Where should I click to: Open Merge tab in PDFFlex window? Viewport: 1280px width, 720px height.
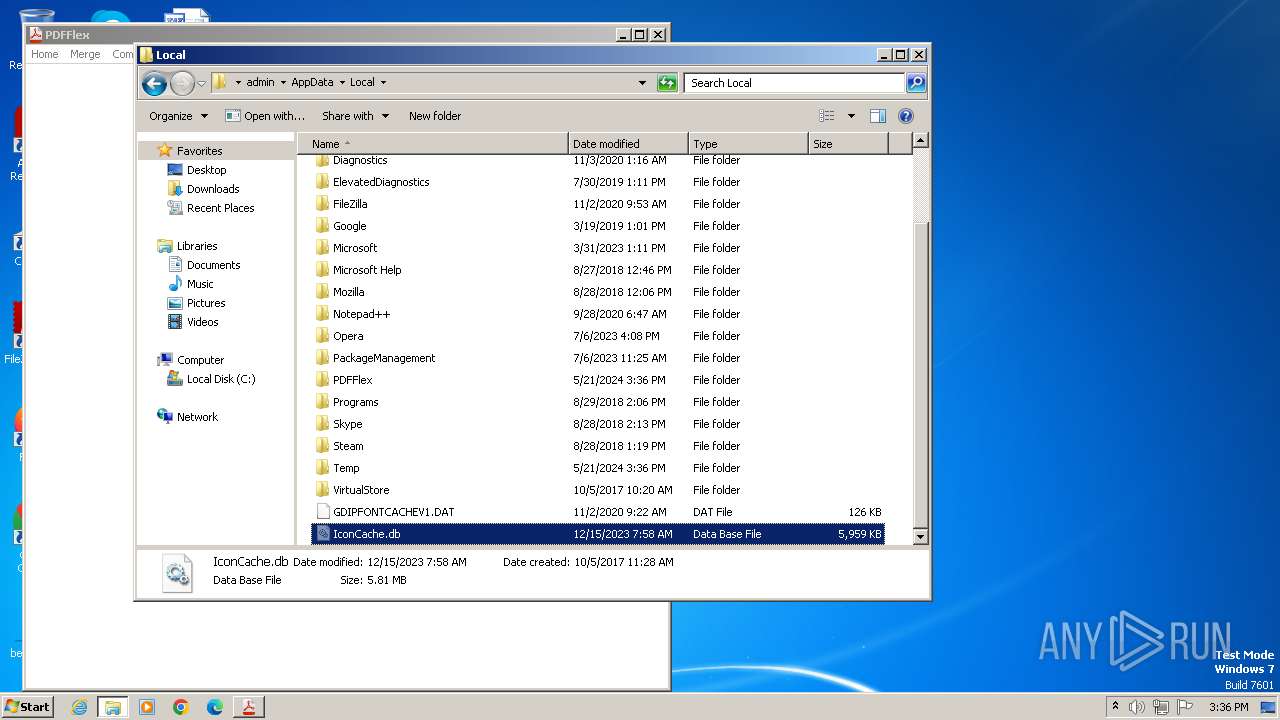[x=85, y=54]
